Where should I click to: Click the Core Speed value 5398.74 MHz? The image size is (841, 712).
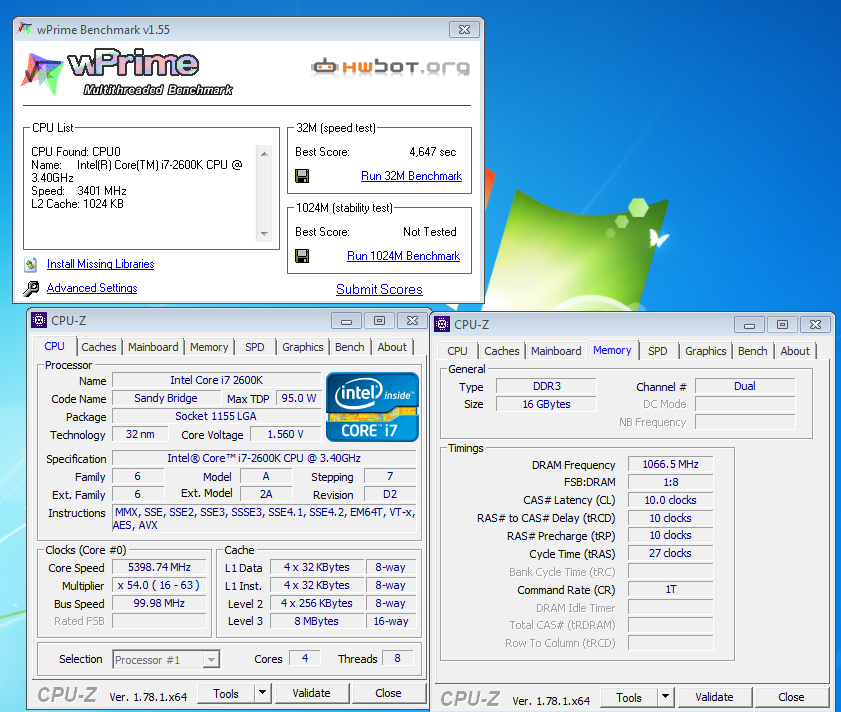tap(159, 567)
